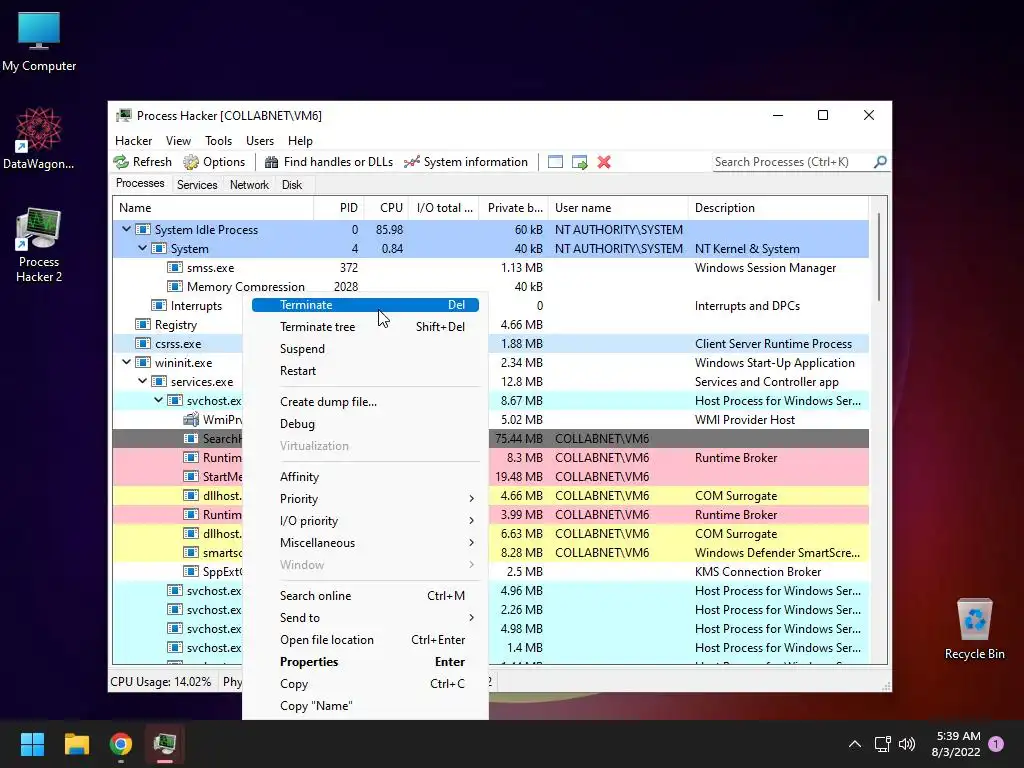The width and height of the screenshot is (1024, 768).
Task: Select Restart from the context menu
Action: (365, 371)
